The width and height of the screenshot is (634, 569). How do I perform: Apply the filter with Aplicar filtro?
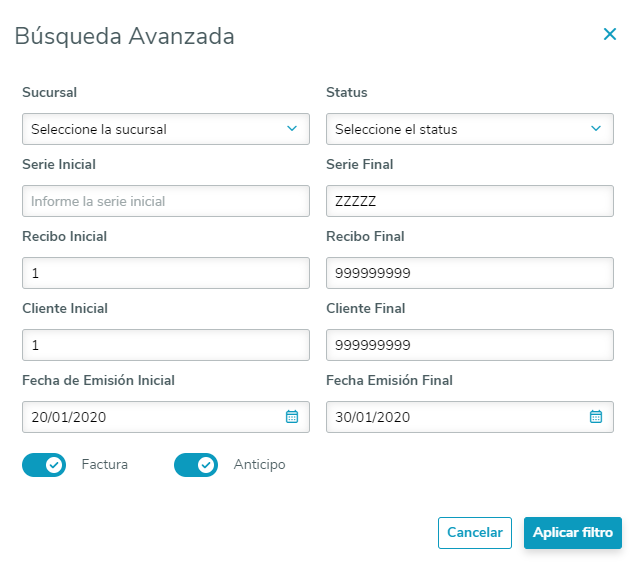point(573,533)
